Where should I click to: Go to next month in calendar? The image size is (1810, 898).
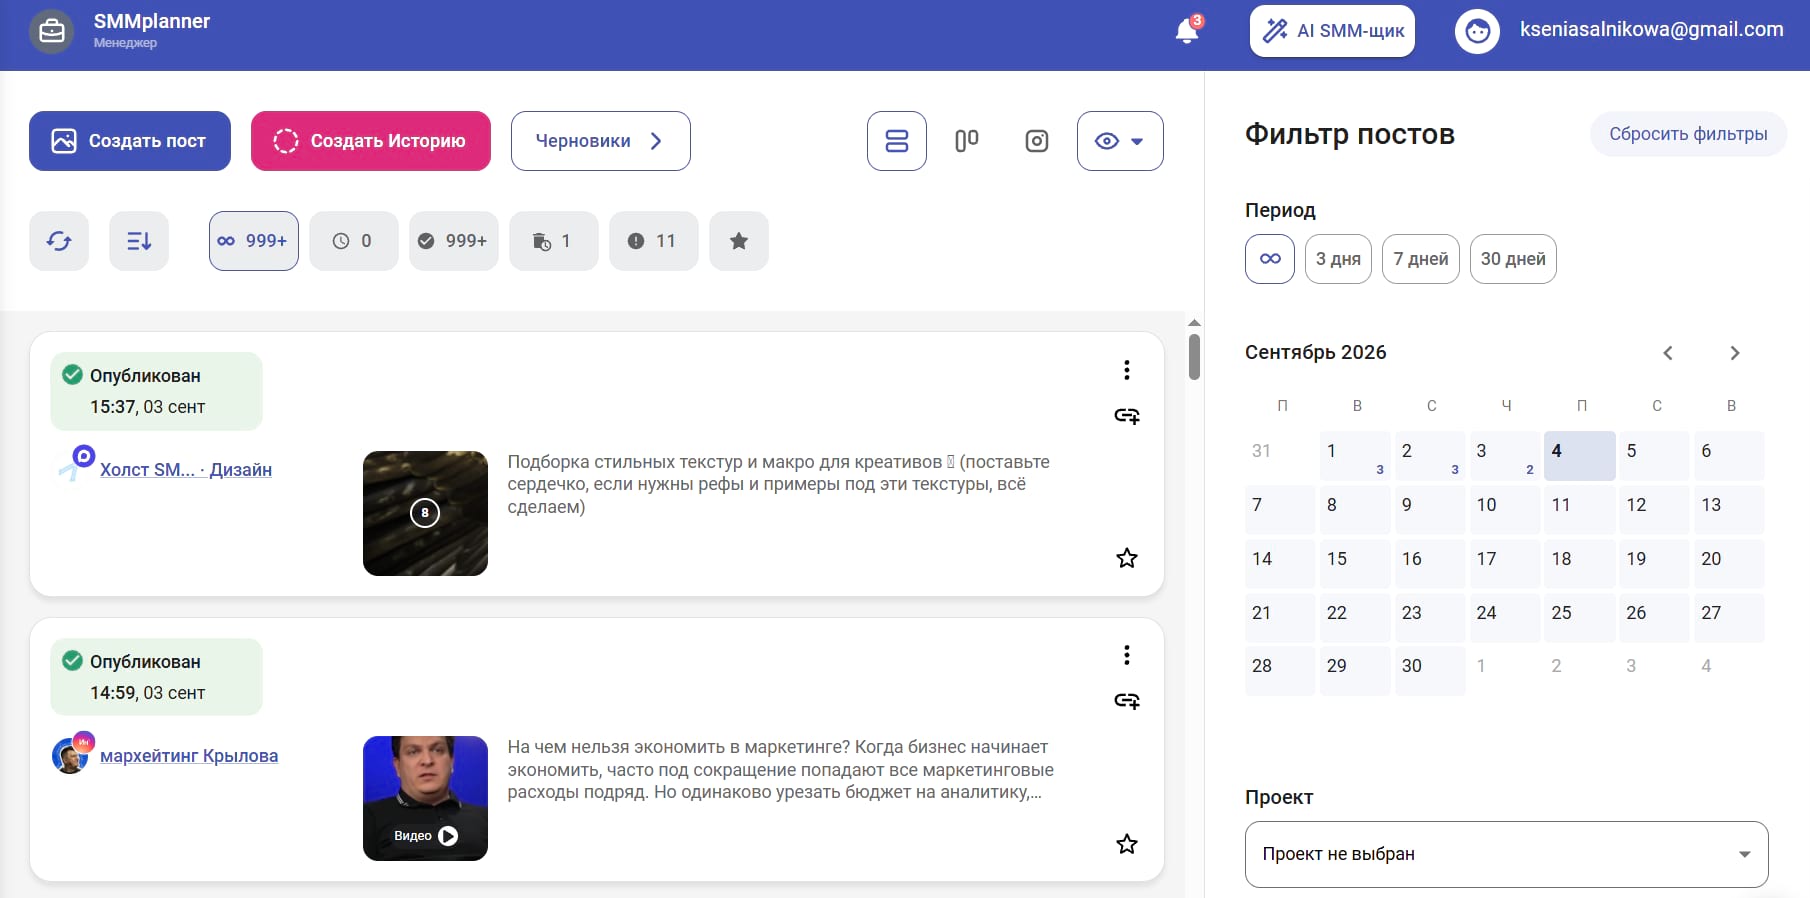pyautogui.click(x=1735, y=353)
